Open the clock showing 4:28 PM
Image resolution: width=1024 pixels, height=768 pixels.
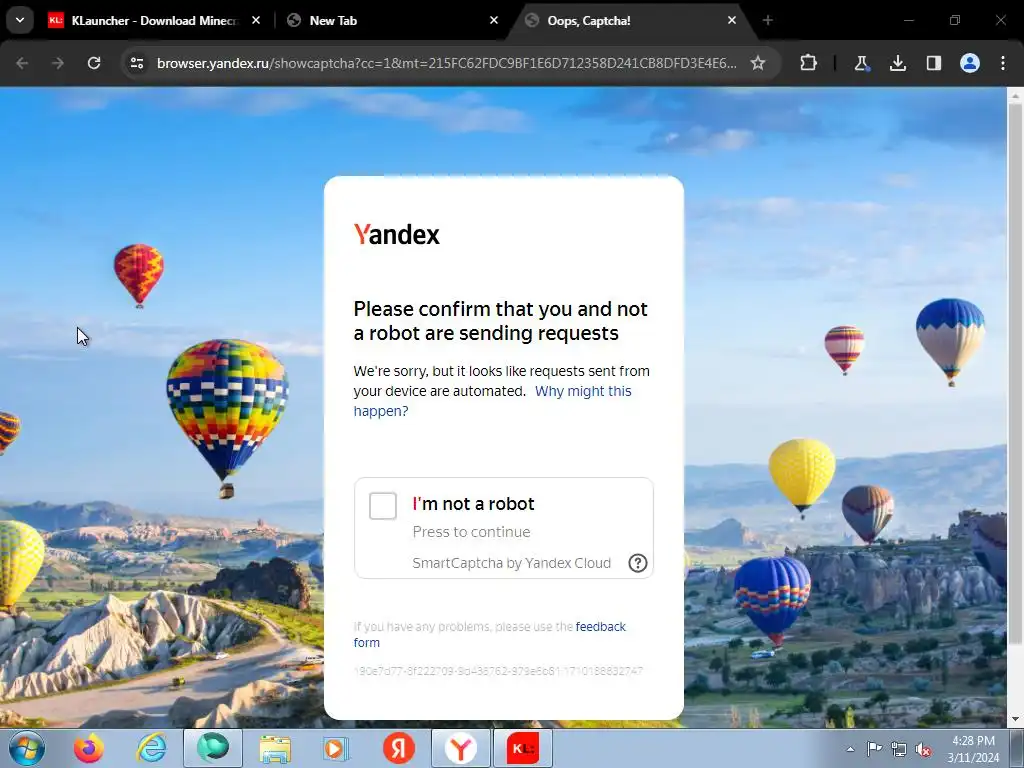973,749
